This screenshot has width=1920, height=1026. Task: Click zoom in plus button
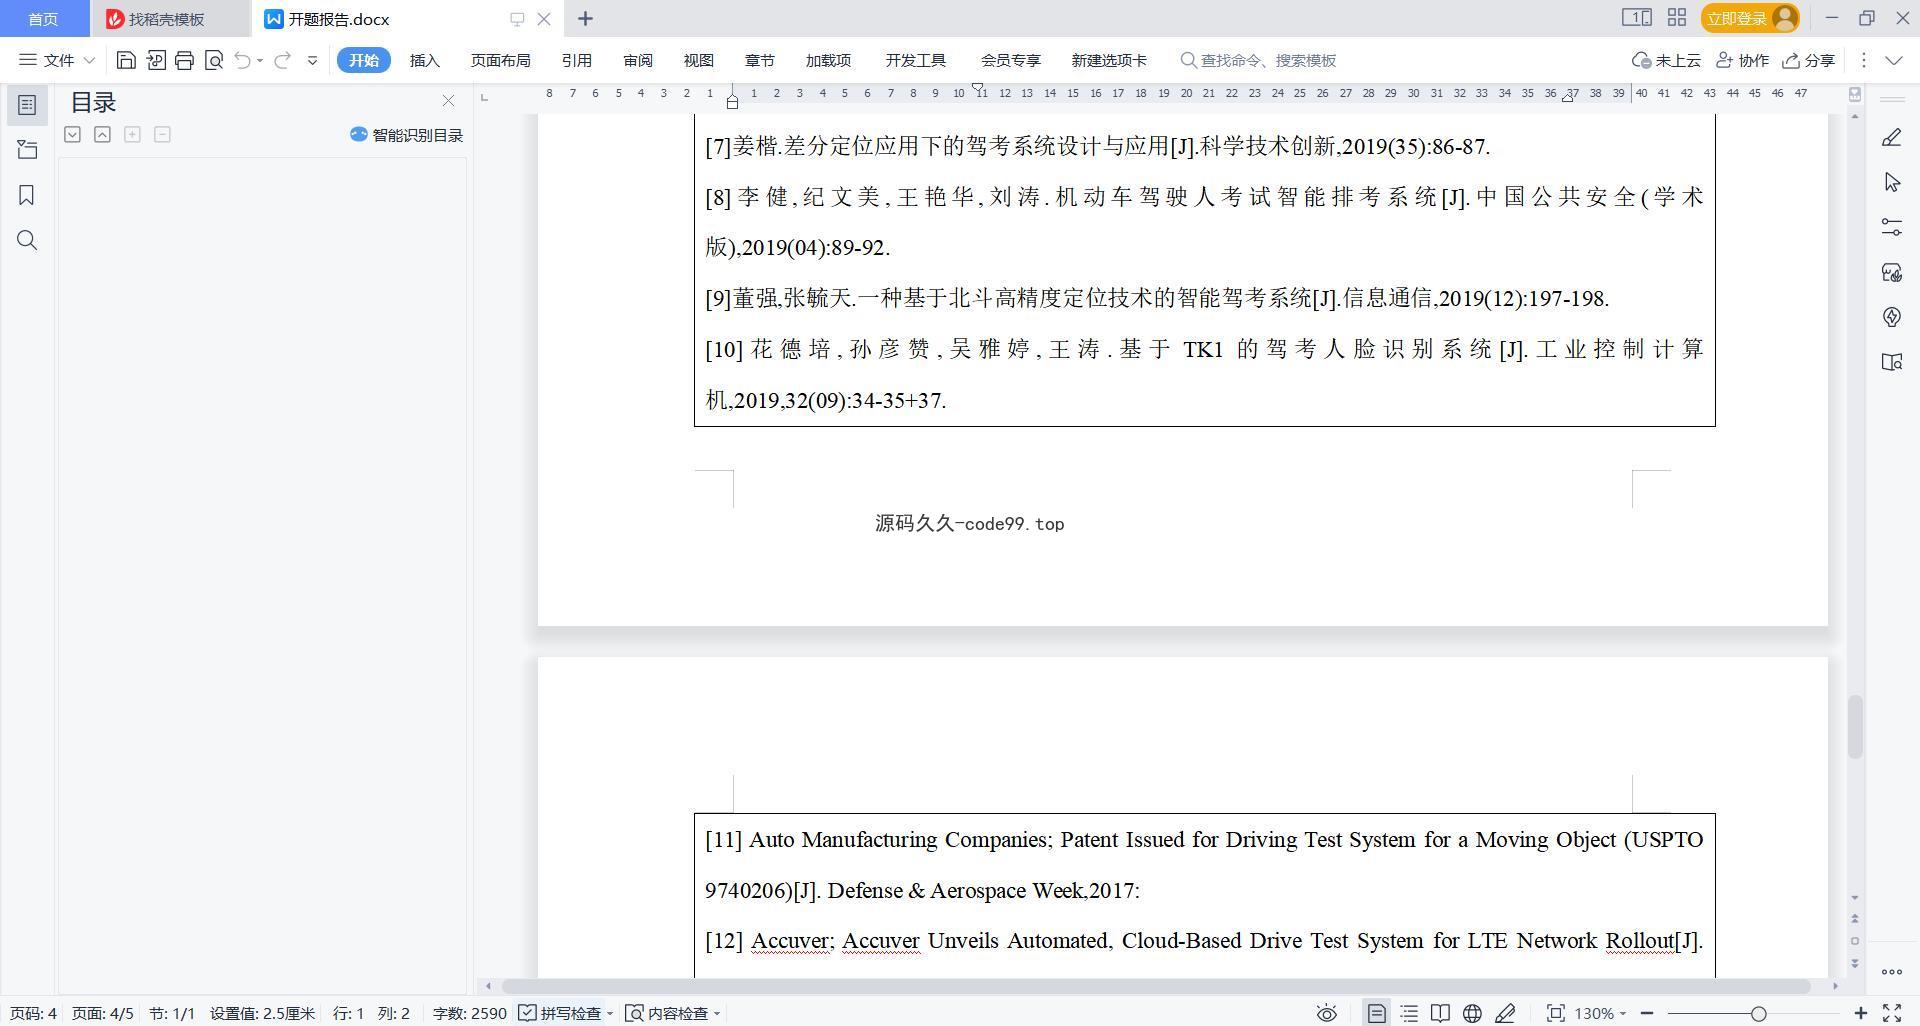tap(1861, 1013)
